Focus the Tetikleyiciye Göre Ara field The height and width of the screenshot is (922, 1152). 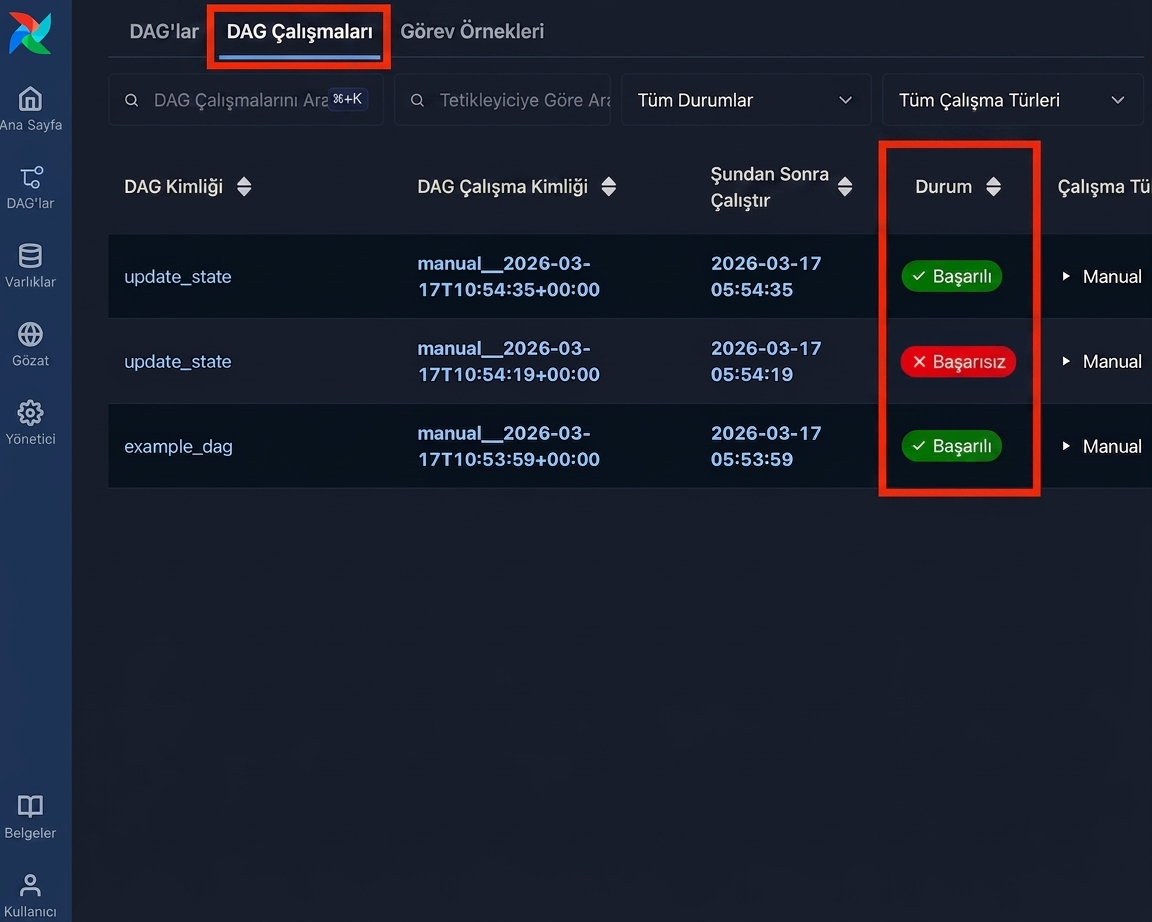[503, 100]
